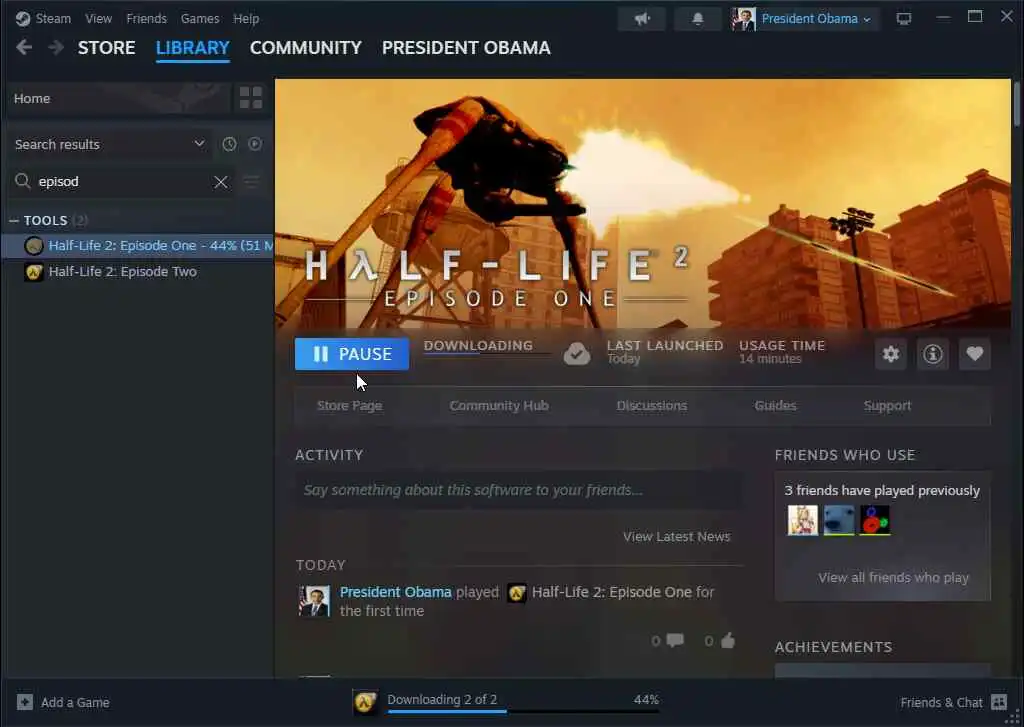Viewport: 1024px width, 727px height.
Task: Open the Discussions link
Action: 652,406
